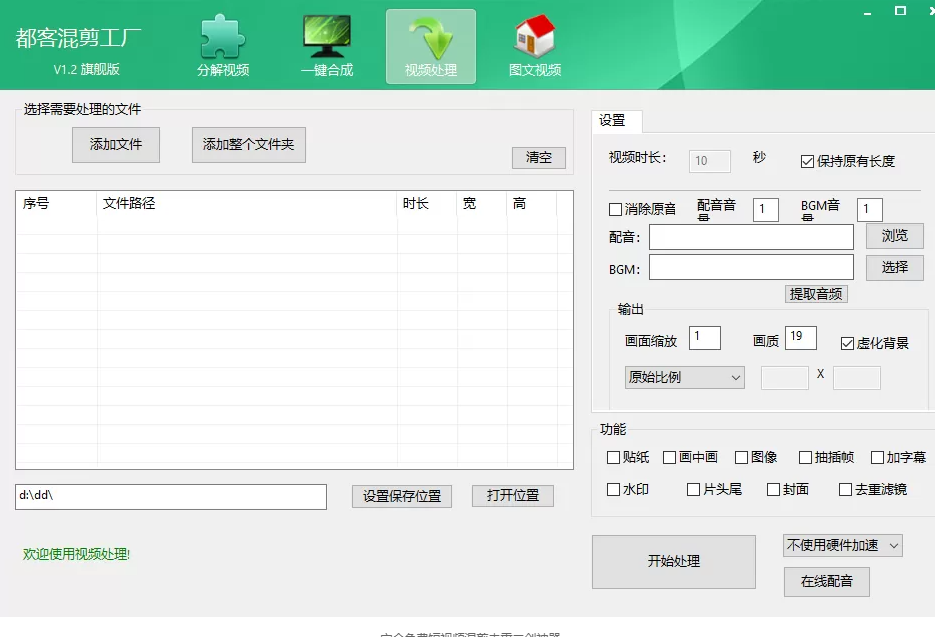Viewport: 935px width, 637px height.
Task: Uncheck 虚化背景 checkbox
Action: (847, 344)
